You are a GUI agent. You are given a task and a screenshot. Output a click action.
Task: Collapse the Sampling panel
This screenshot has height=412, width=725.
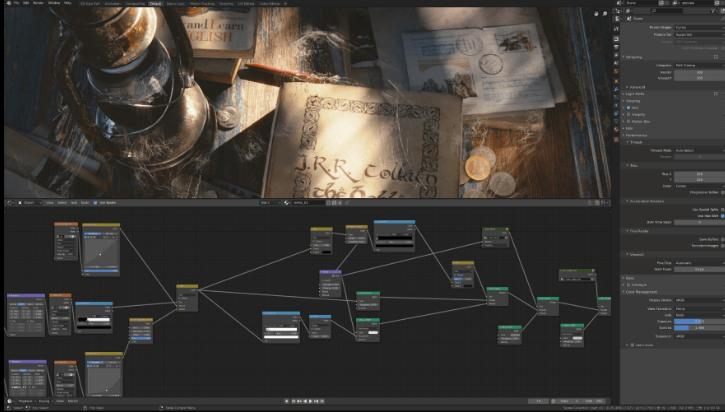tap(633, 57)
